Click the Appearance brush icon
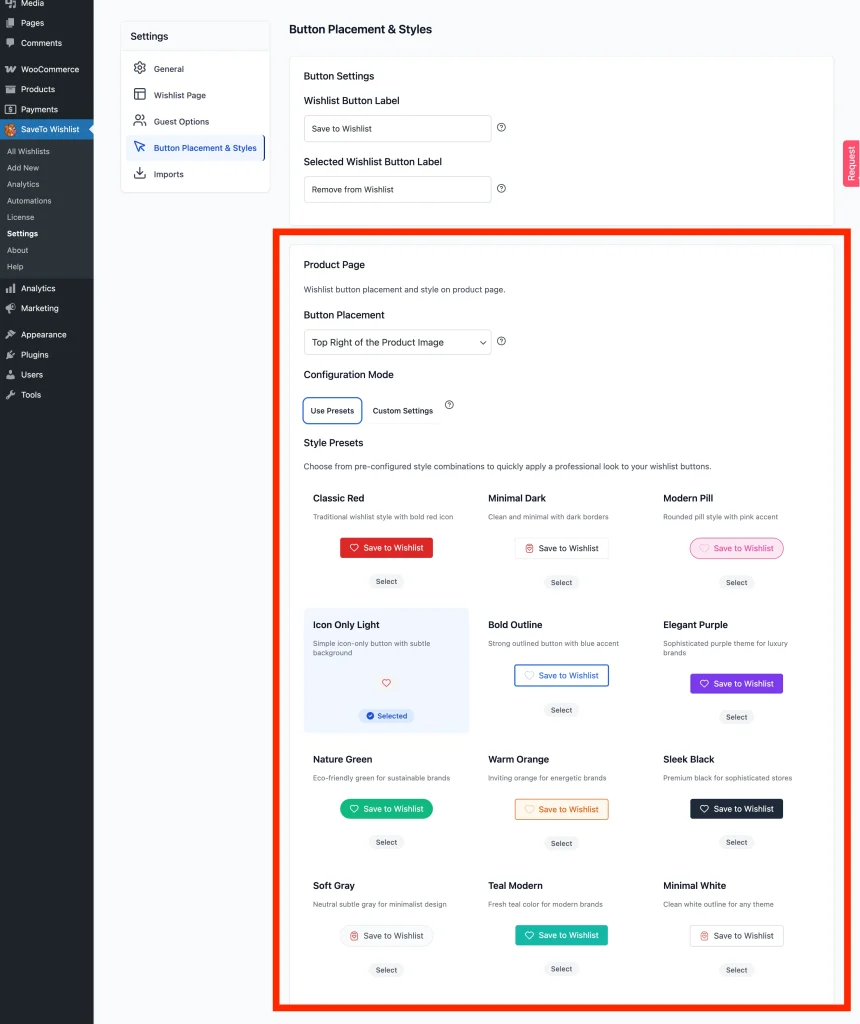The height and width of the screenshot is (1024, 860). (x=10, y=334)
